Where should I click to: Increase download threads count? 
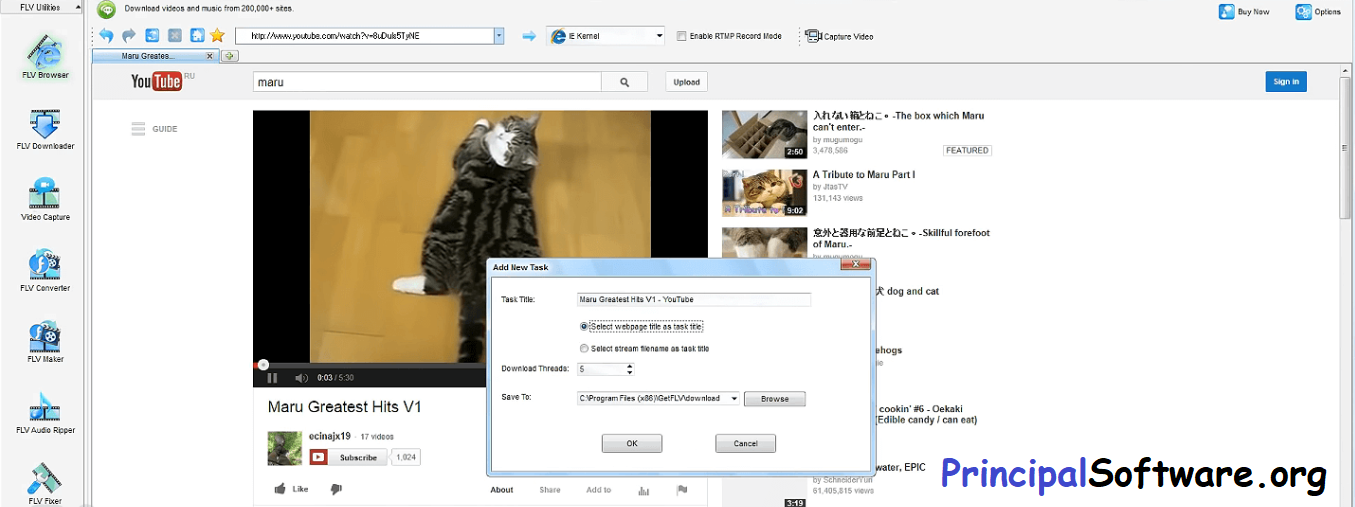(629, 366)
